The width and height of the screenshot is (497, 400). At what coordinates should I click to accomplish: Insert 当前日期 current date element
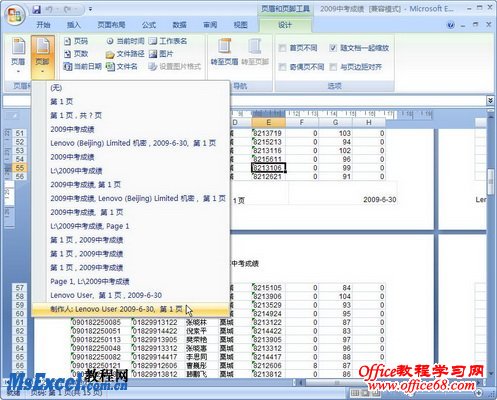click(82, 66)
